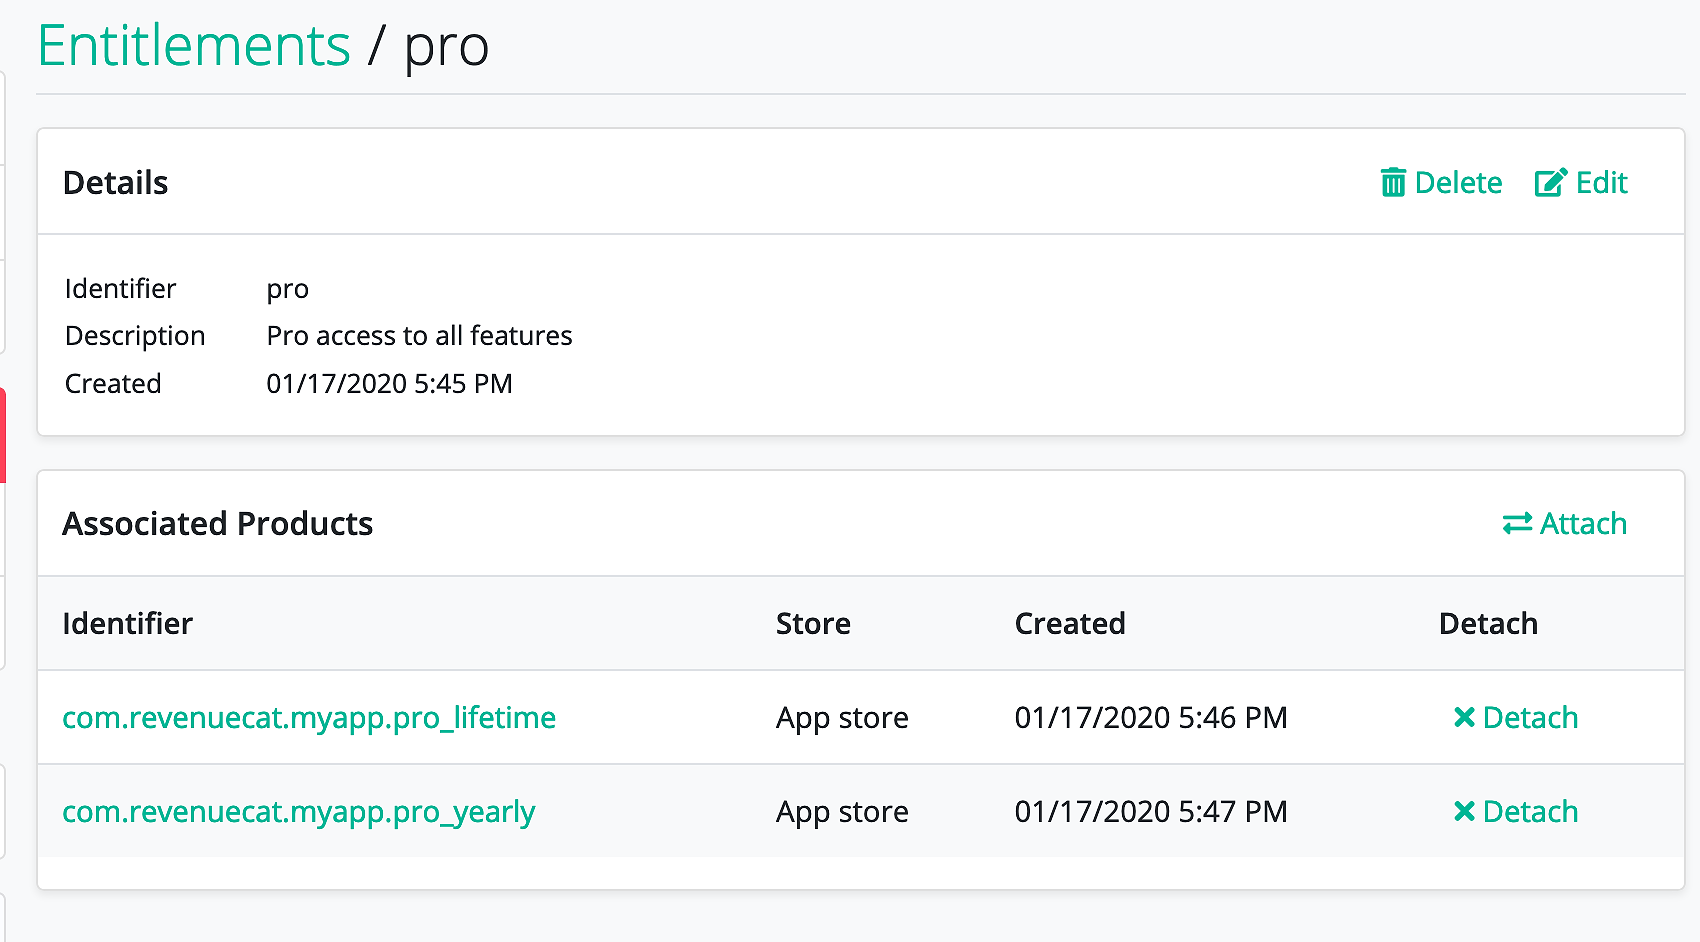
Task: Select the 'pro' title in breadcrumb
Action: [x=446, y=48]
